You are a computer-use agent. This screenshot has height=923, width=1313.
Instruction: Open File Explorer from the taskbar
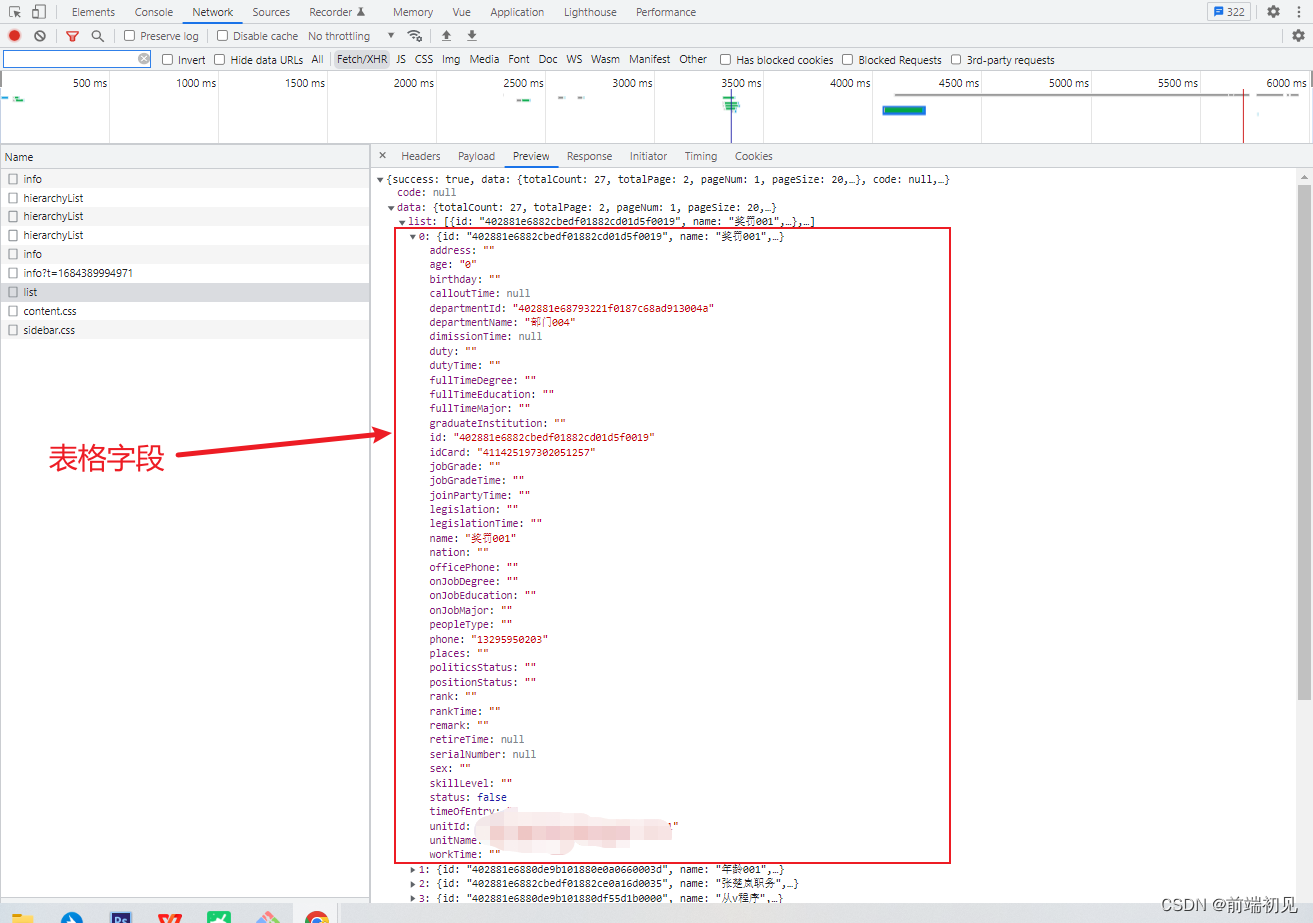click(x=22, y=917)
